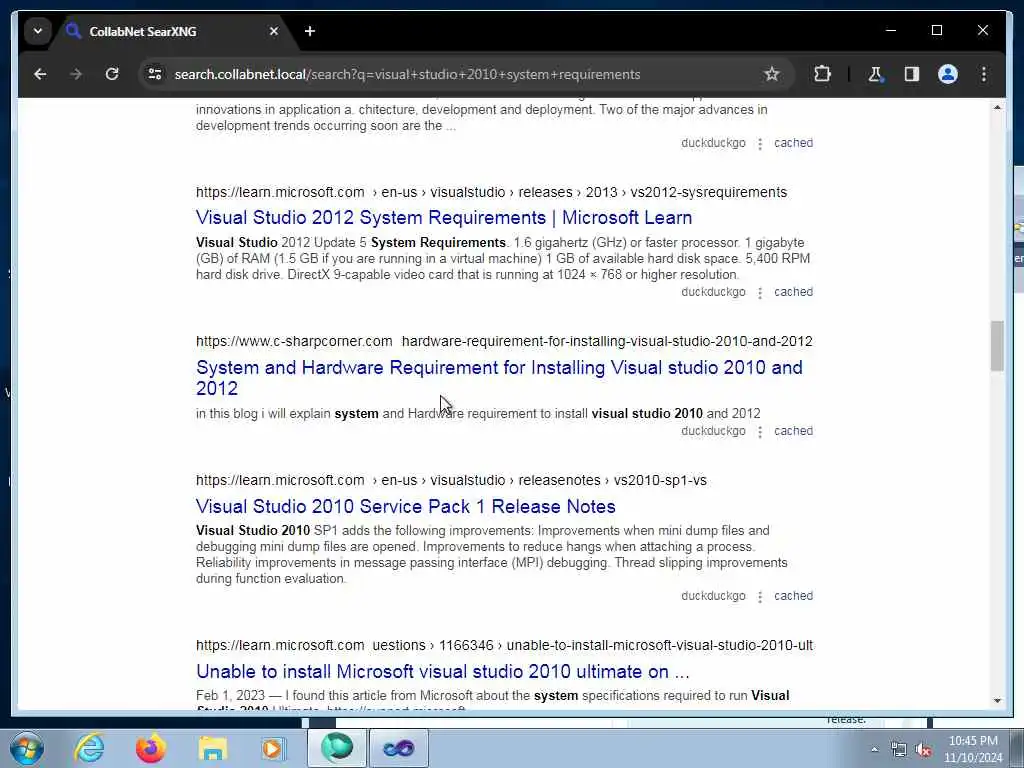Image resolution: width=1024 pixels, height=768 pixels.
Task: Open the browser side panel
Action: 912,74
